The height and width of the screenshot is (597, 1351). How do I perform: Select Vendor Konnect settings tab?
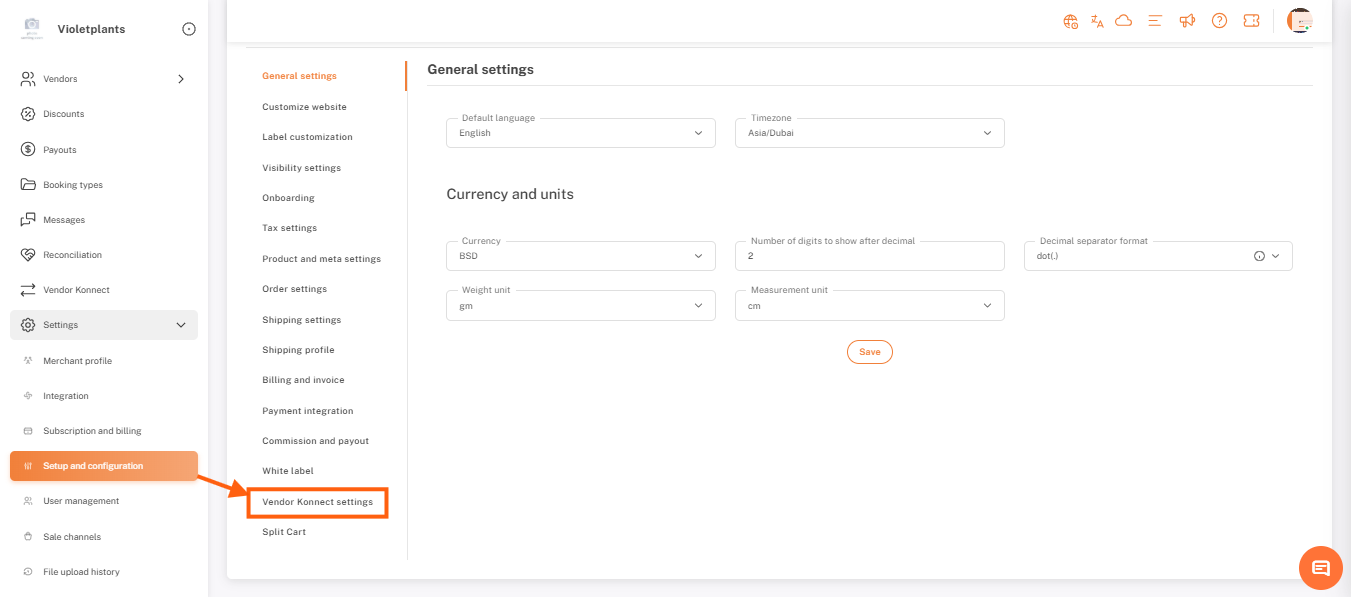(x=317, y=502)
